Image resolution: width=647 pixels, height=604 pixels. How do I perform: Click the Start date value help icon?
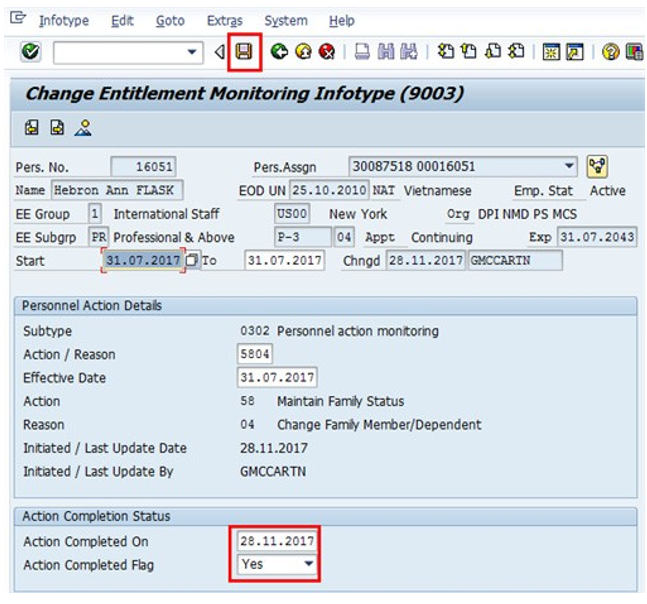click(192, 260)
